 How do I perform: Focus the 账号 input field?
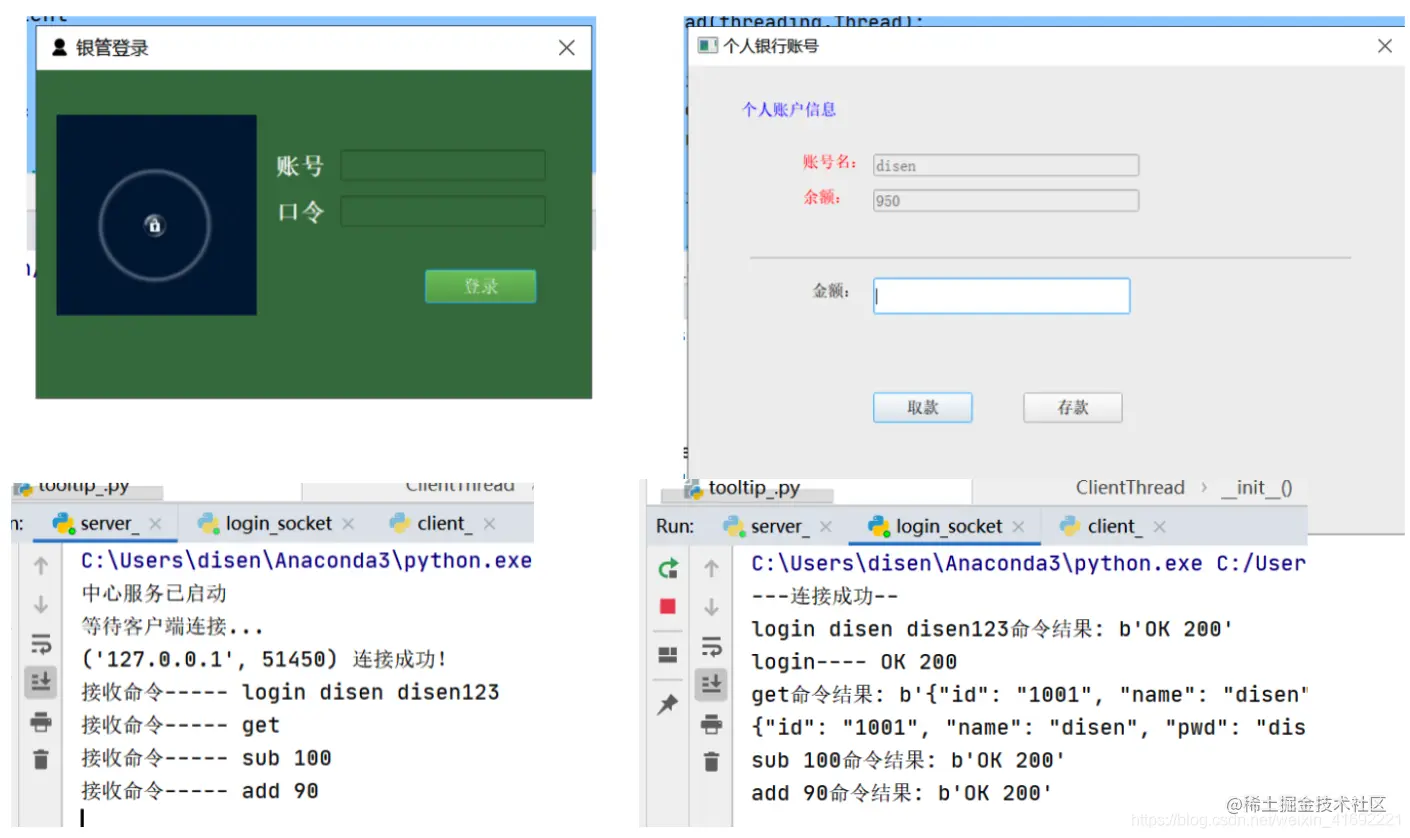[x=443, y=165]
